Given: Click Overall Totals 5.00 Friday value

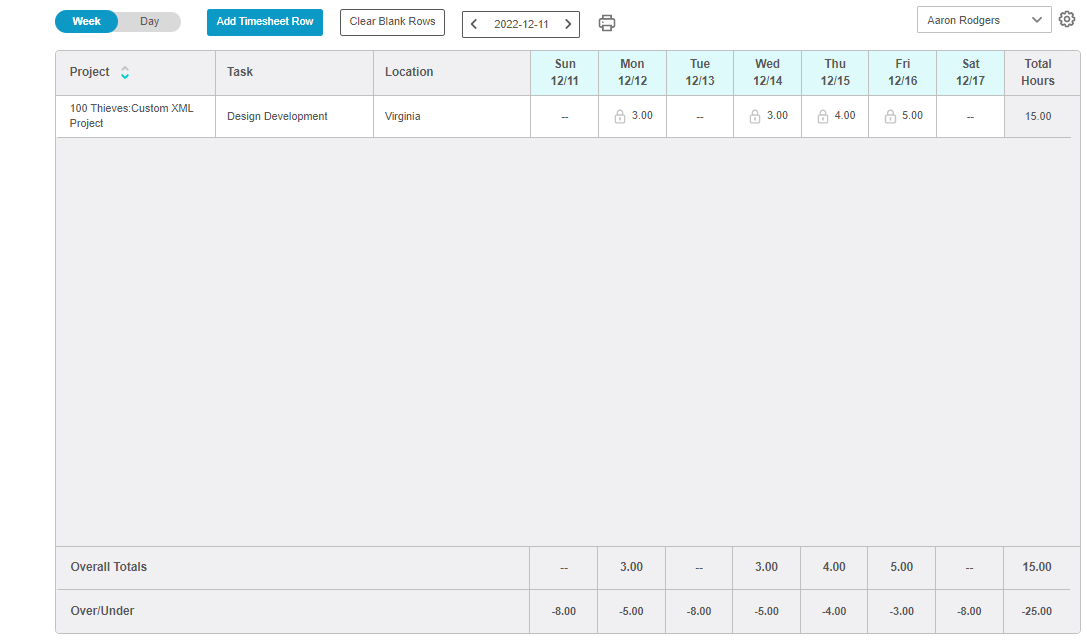Looking at the screenshot, I should (x=902, y=567).
